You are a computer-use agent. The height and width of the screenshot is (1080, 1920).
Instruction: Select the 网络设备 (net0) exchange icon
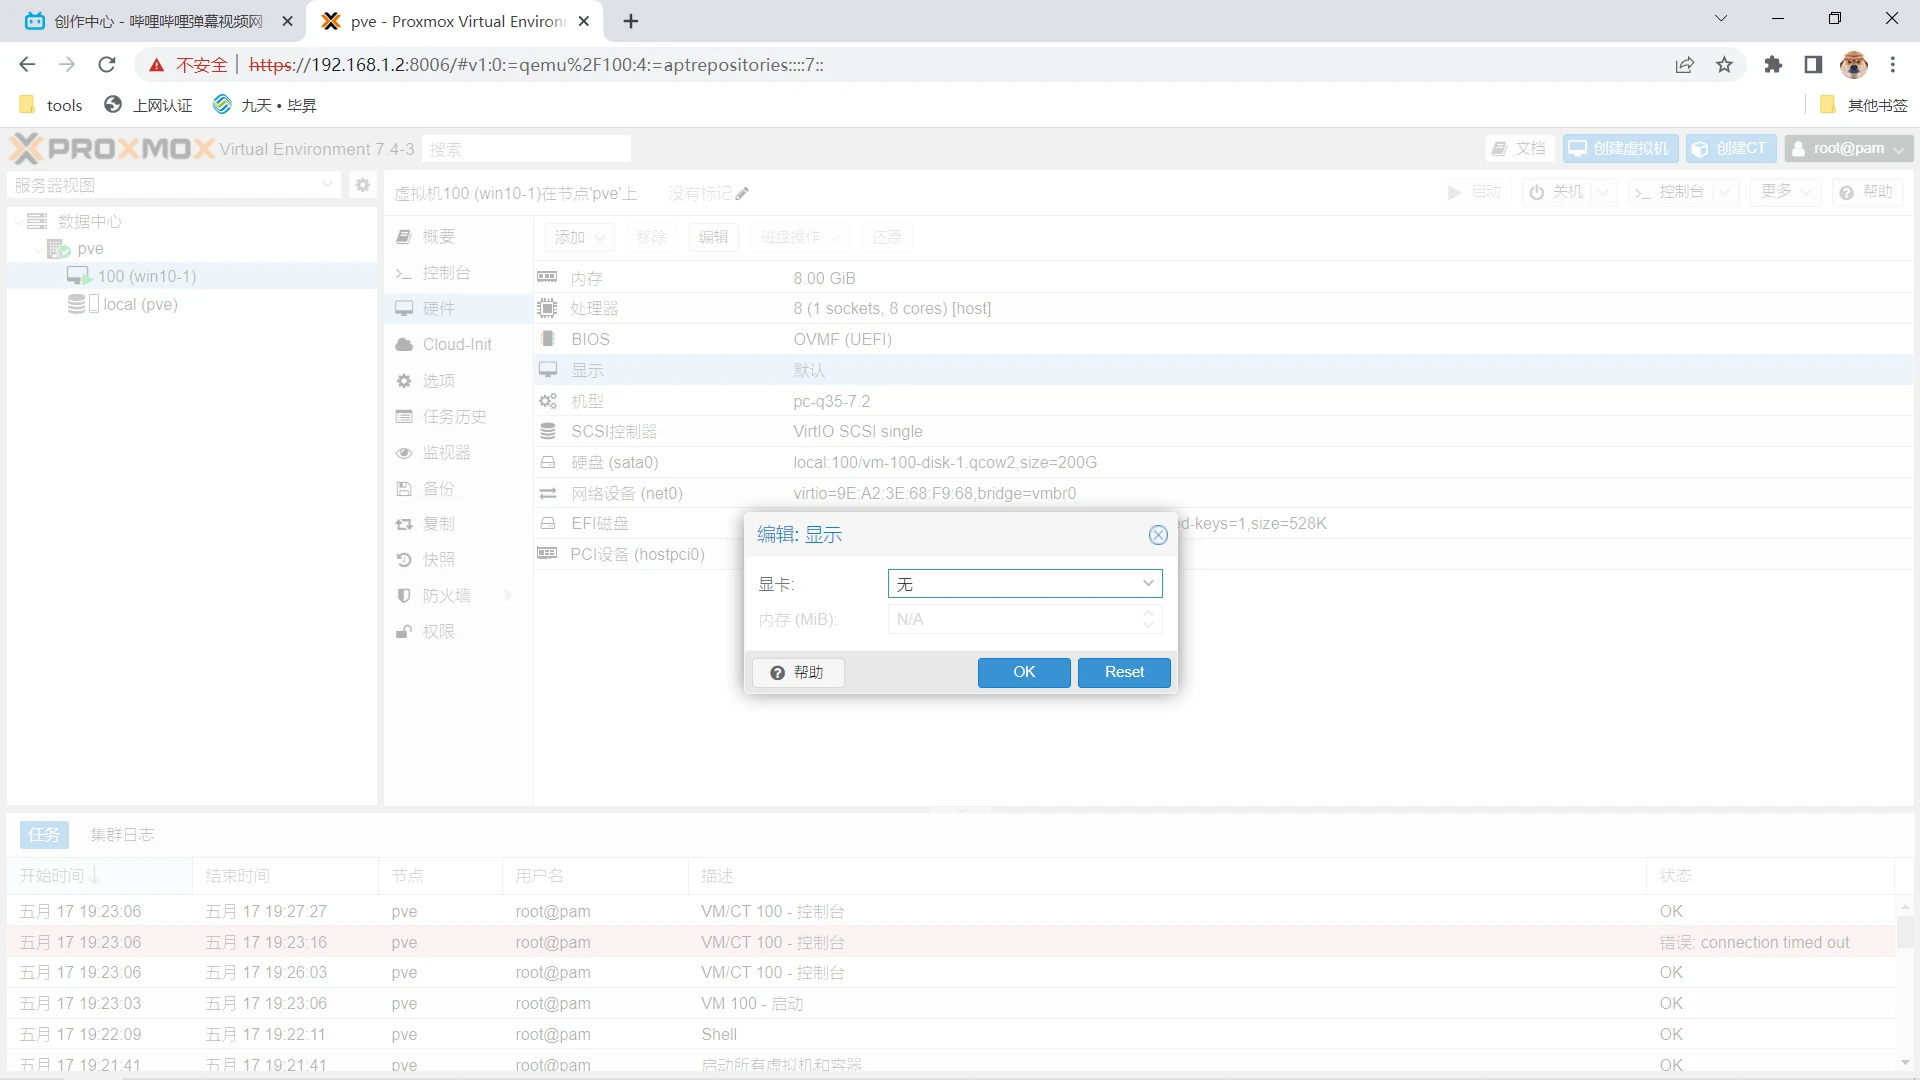pos(548,493)
